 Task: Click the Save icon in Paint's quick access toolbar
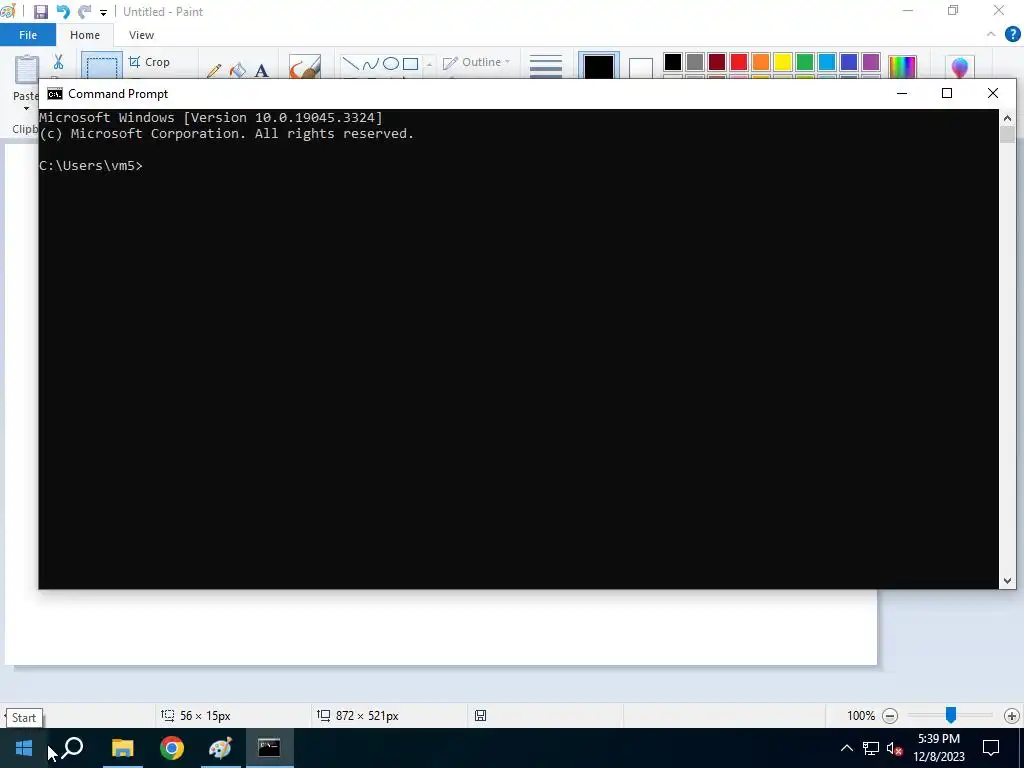[40, 12]
